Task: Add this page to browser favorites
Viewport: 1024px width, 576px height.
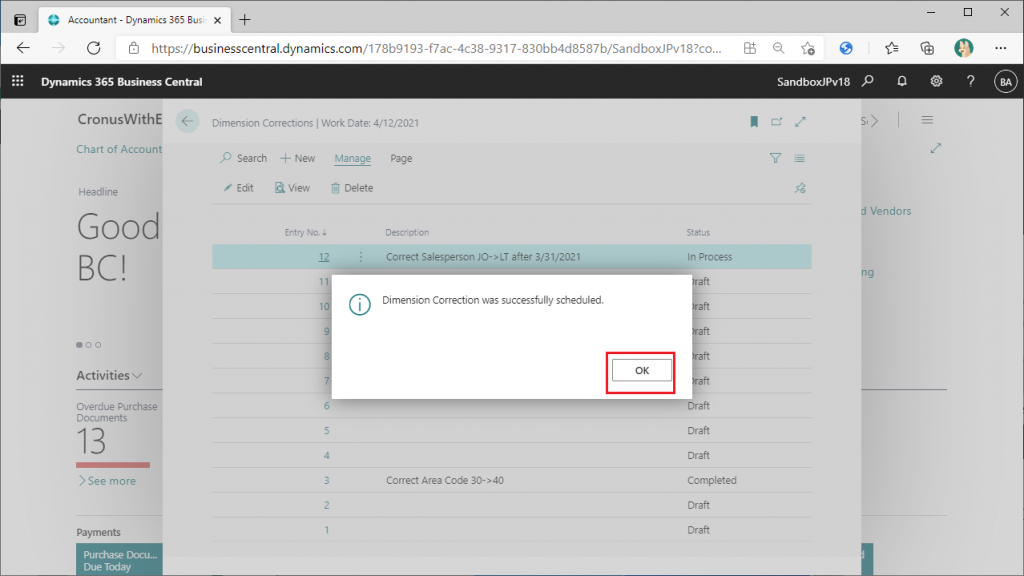Action: (x=808, y=48)
